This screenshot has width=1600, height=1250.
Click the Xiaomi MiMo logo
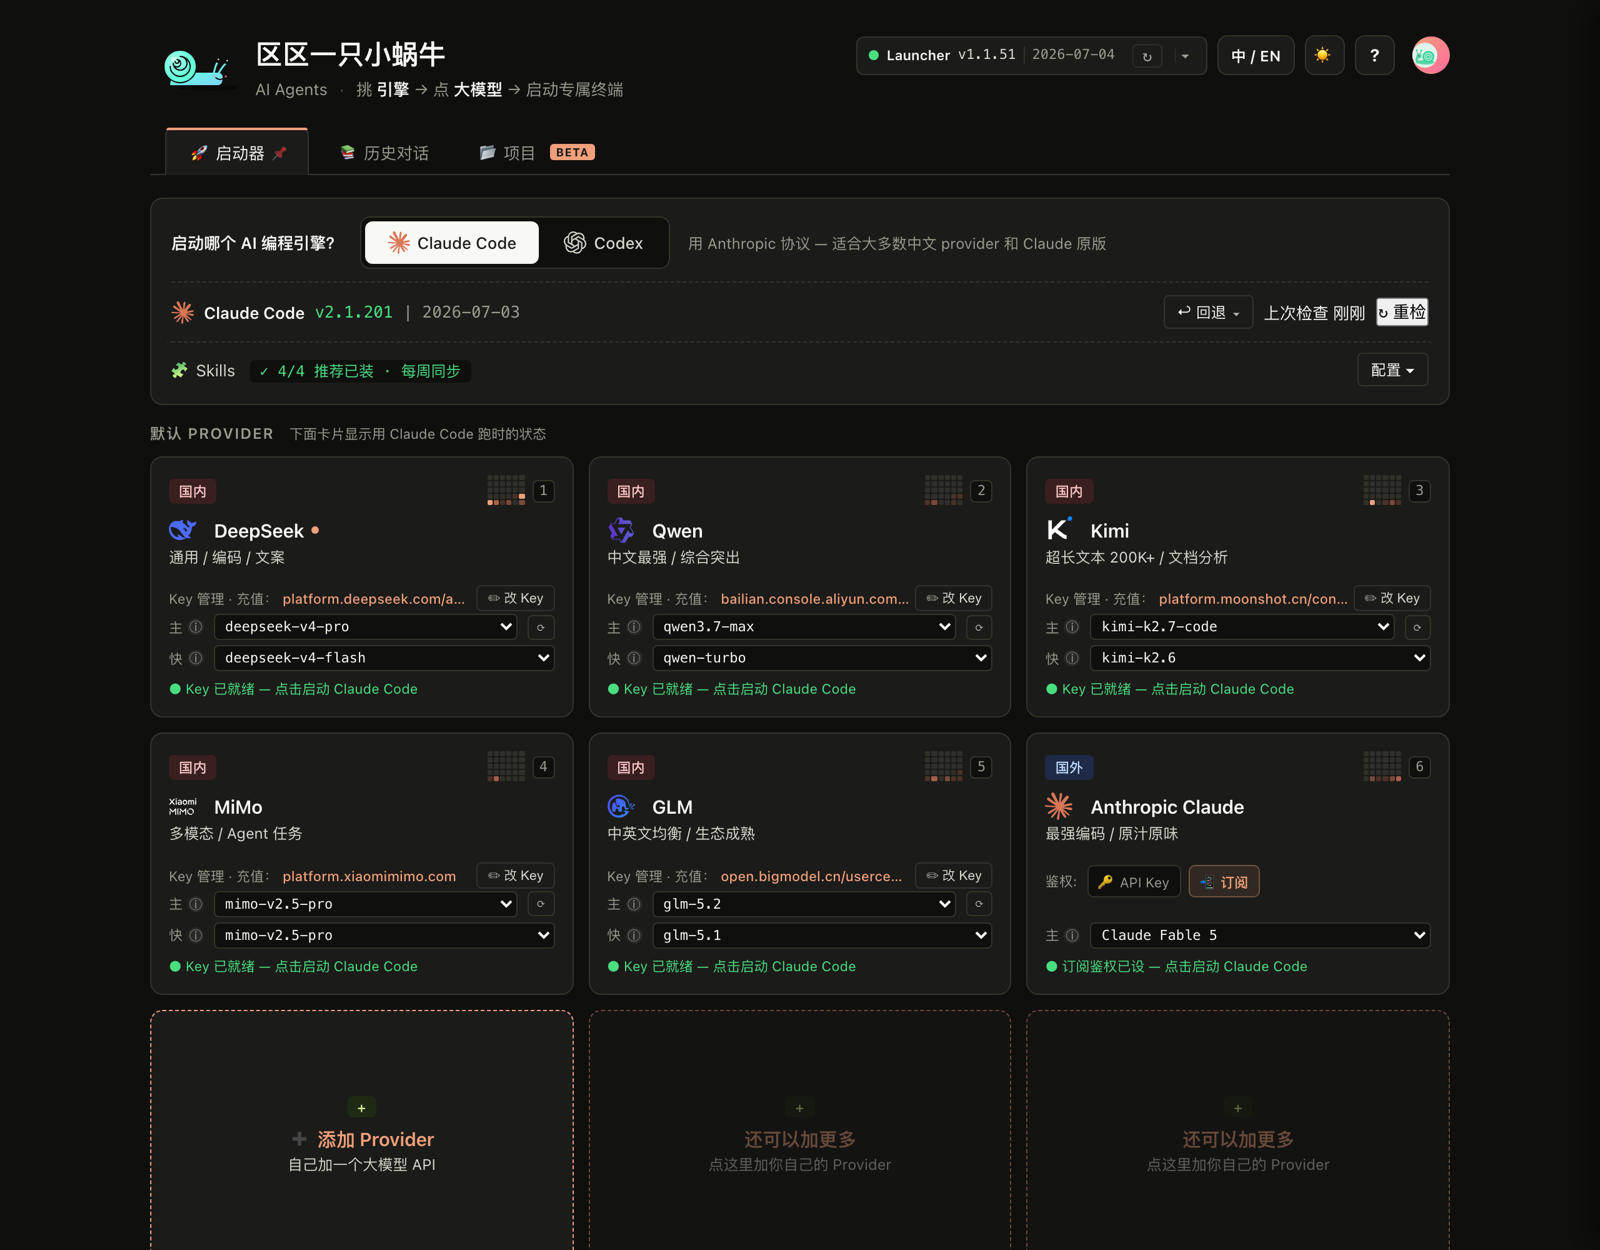(183, 807)
